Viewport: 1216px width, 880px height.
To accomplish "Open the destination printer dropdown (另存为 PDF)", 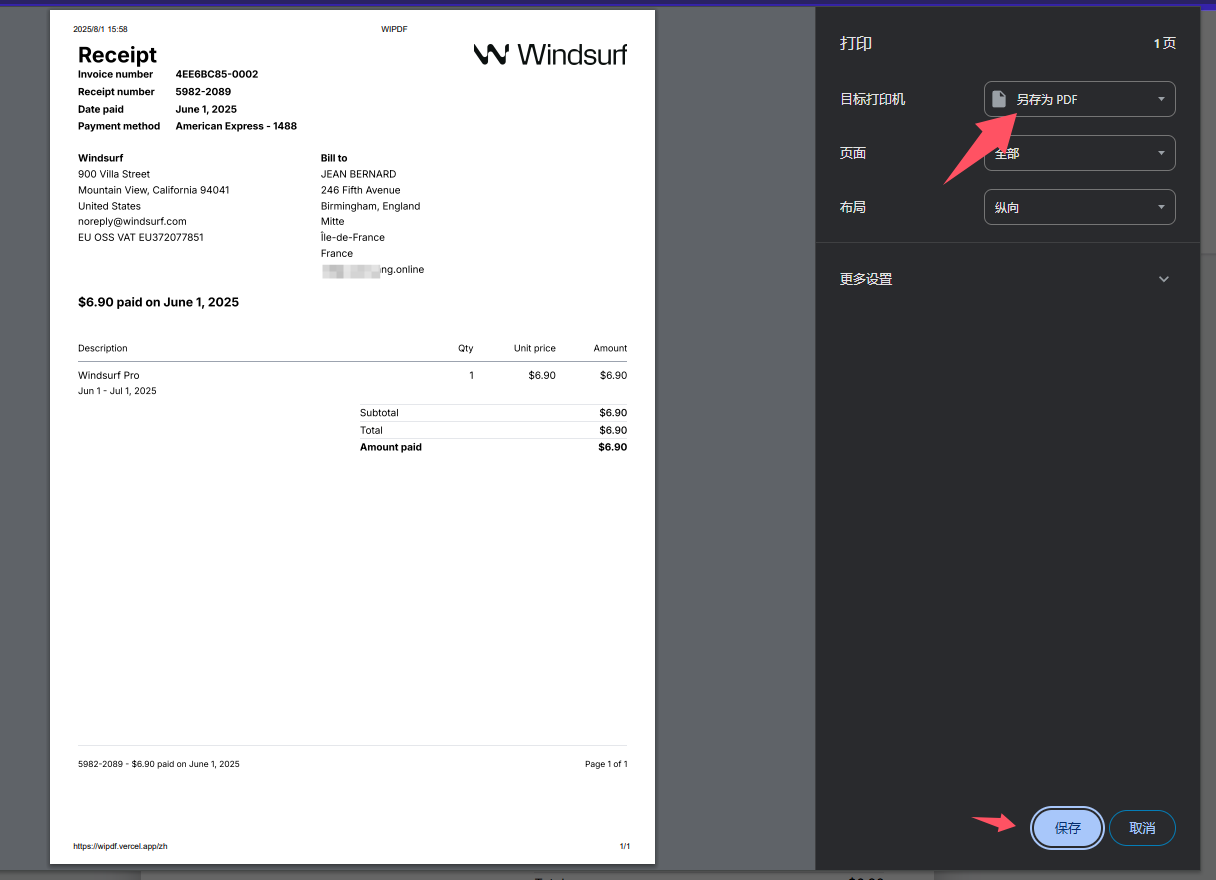I will pos(1079,99).
